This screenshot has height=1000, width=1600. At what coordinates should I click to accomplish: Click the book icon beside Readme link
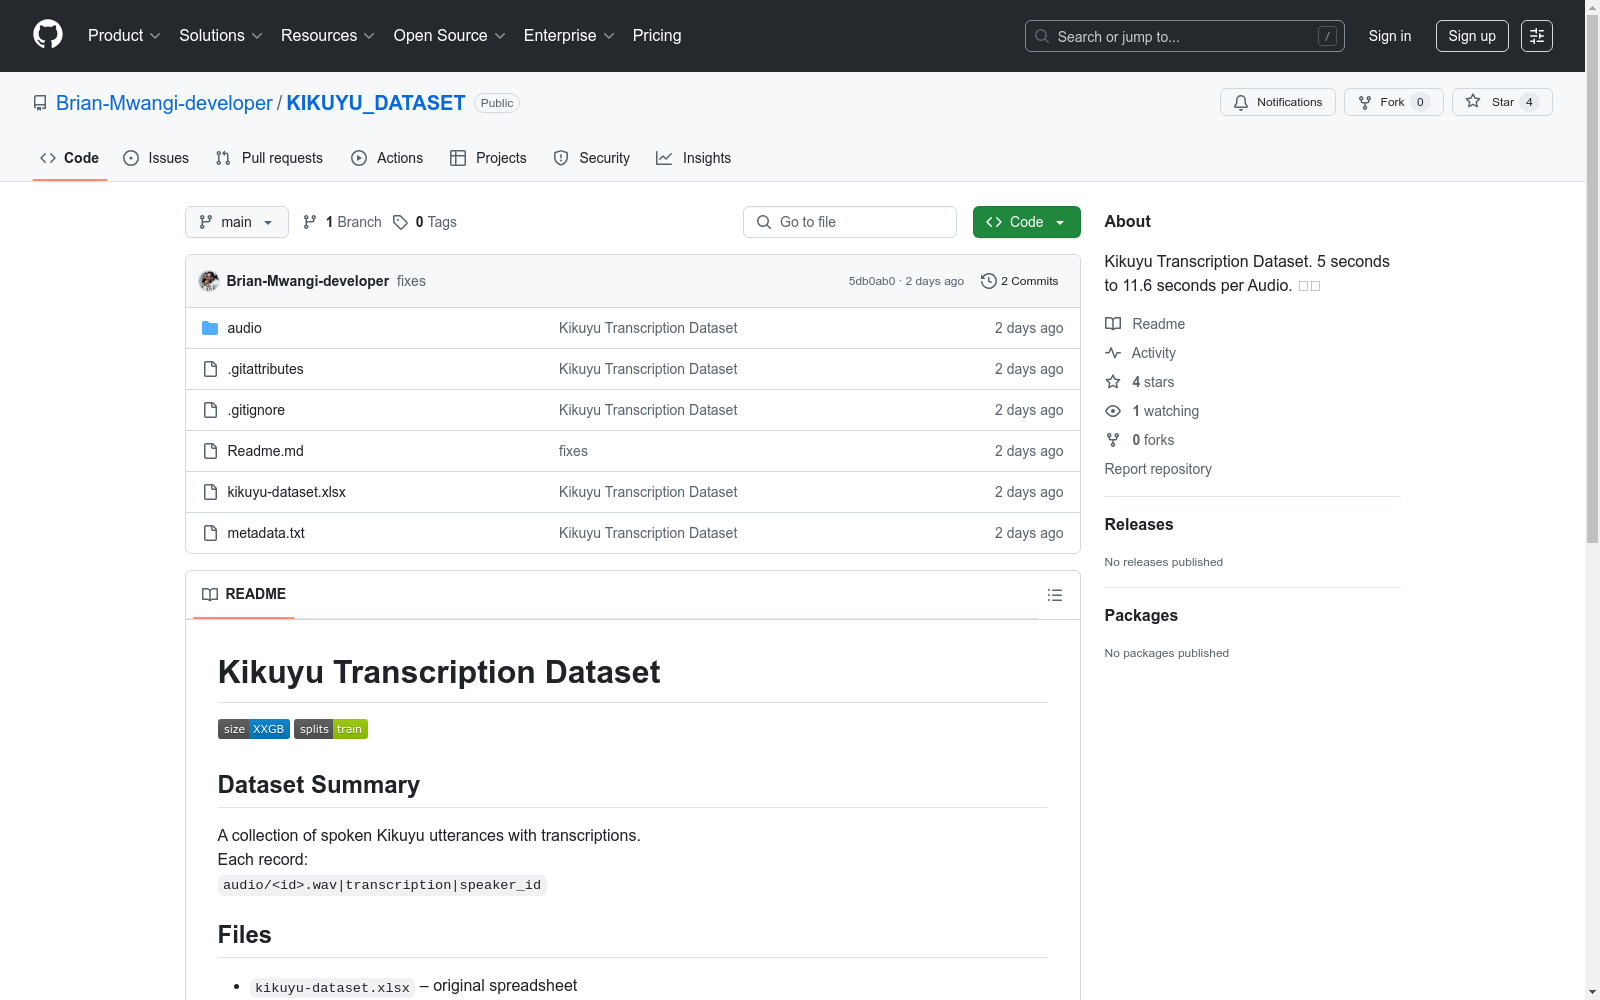point(1113,324)
